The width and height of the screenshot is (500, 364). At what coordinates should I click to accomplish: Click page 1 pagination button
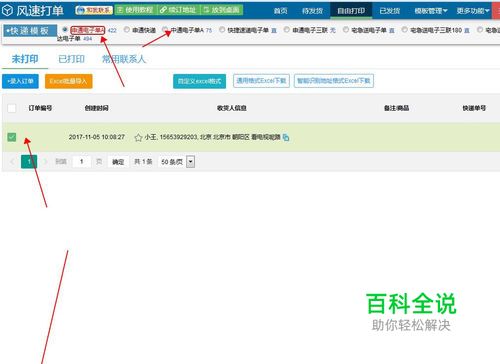[x=29, y=162]
